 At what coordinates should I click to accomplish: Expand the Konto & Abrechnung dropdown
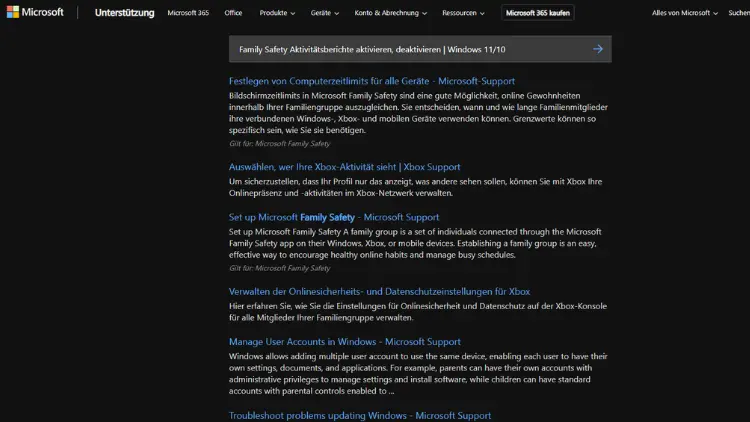tap(391, 13)
